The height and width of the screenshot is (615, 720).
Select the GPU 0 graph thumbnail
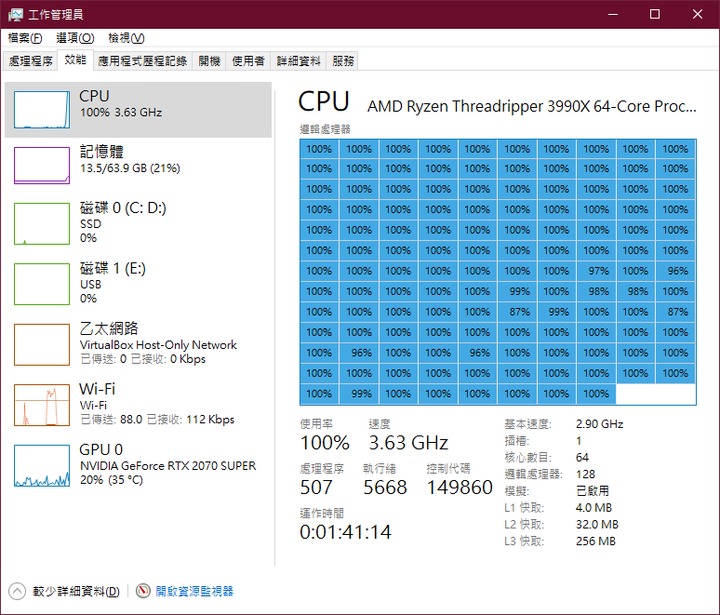click(42, 466)
